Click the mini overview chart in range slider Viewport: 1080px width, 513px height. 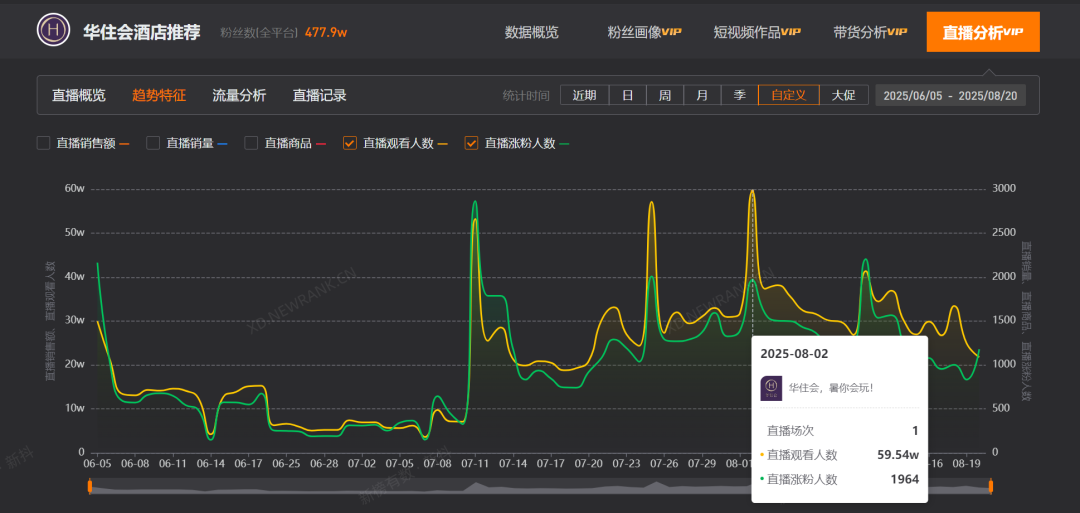[540, 487]
